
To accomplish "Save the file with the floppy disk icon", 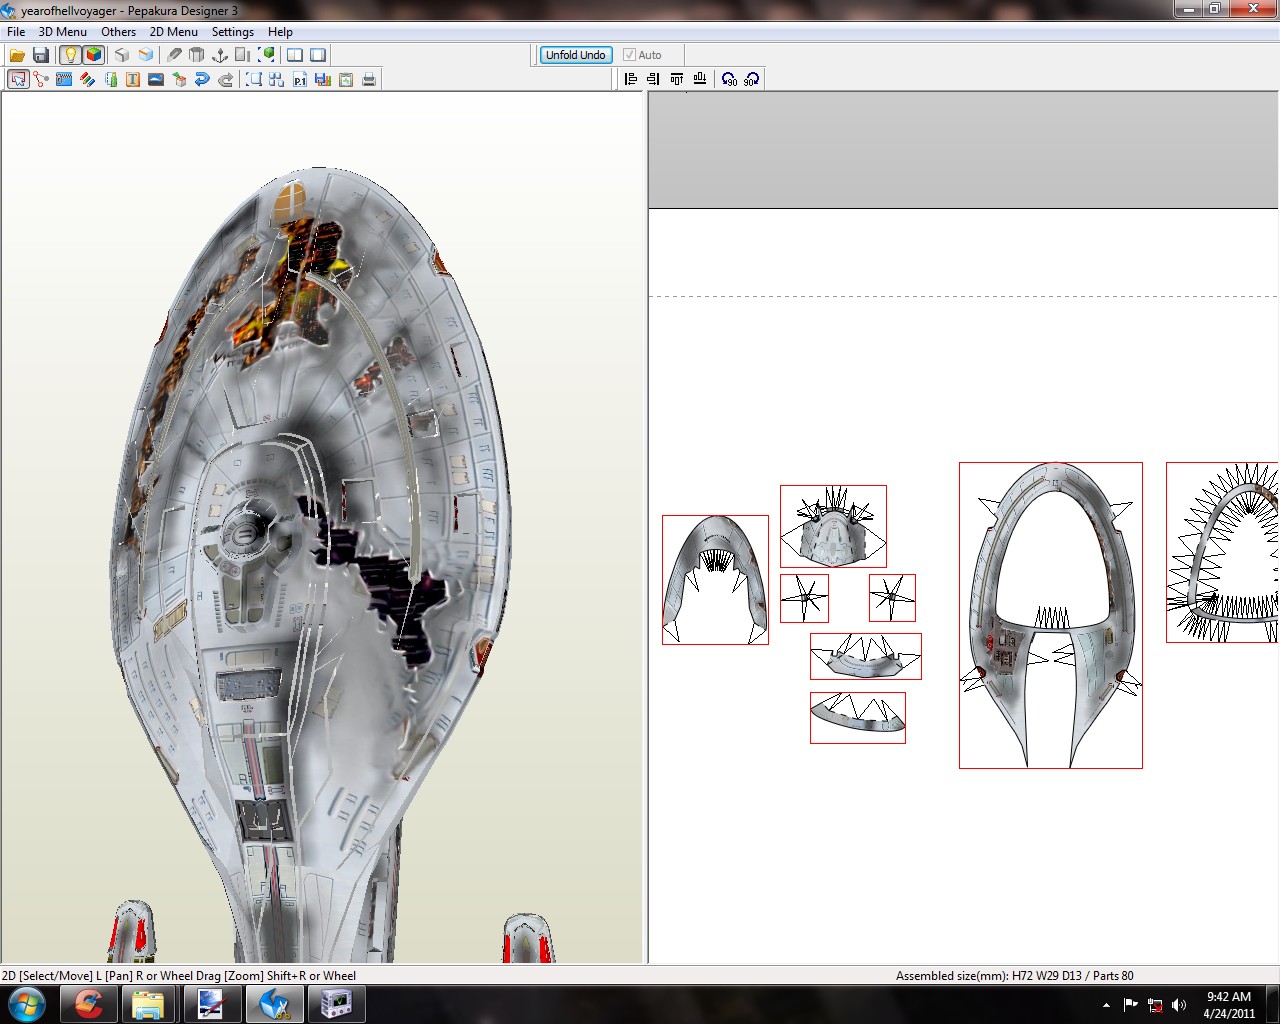I will tap(41, 55).
